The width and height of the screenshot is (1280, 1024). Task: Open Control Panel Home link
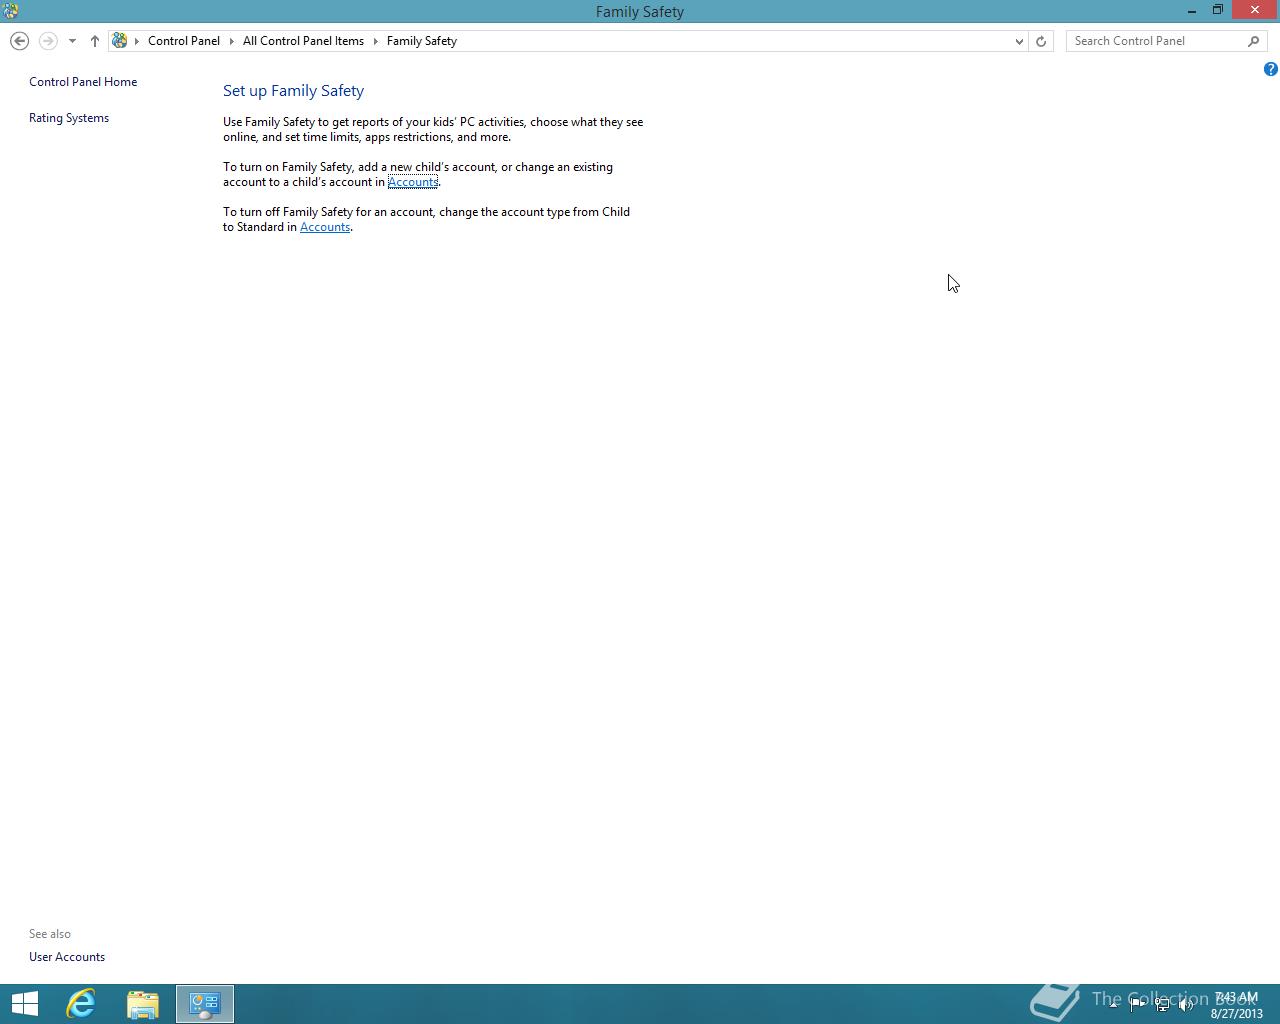tap(83, 82)
